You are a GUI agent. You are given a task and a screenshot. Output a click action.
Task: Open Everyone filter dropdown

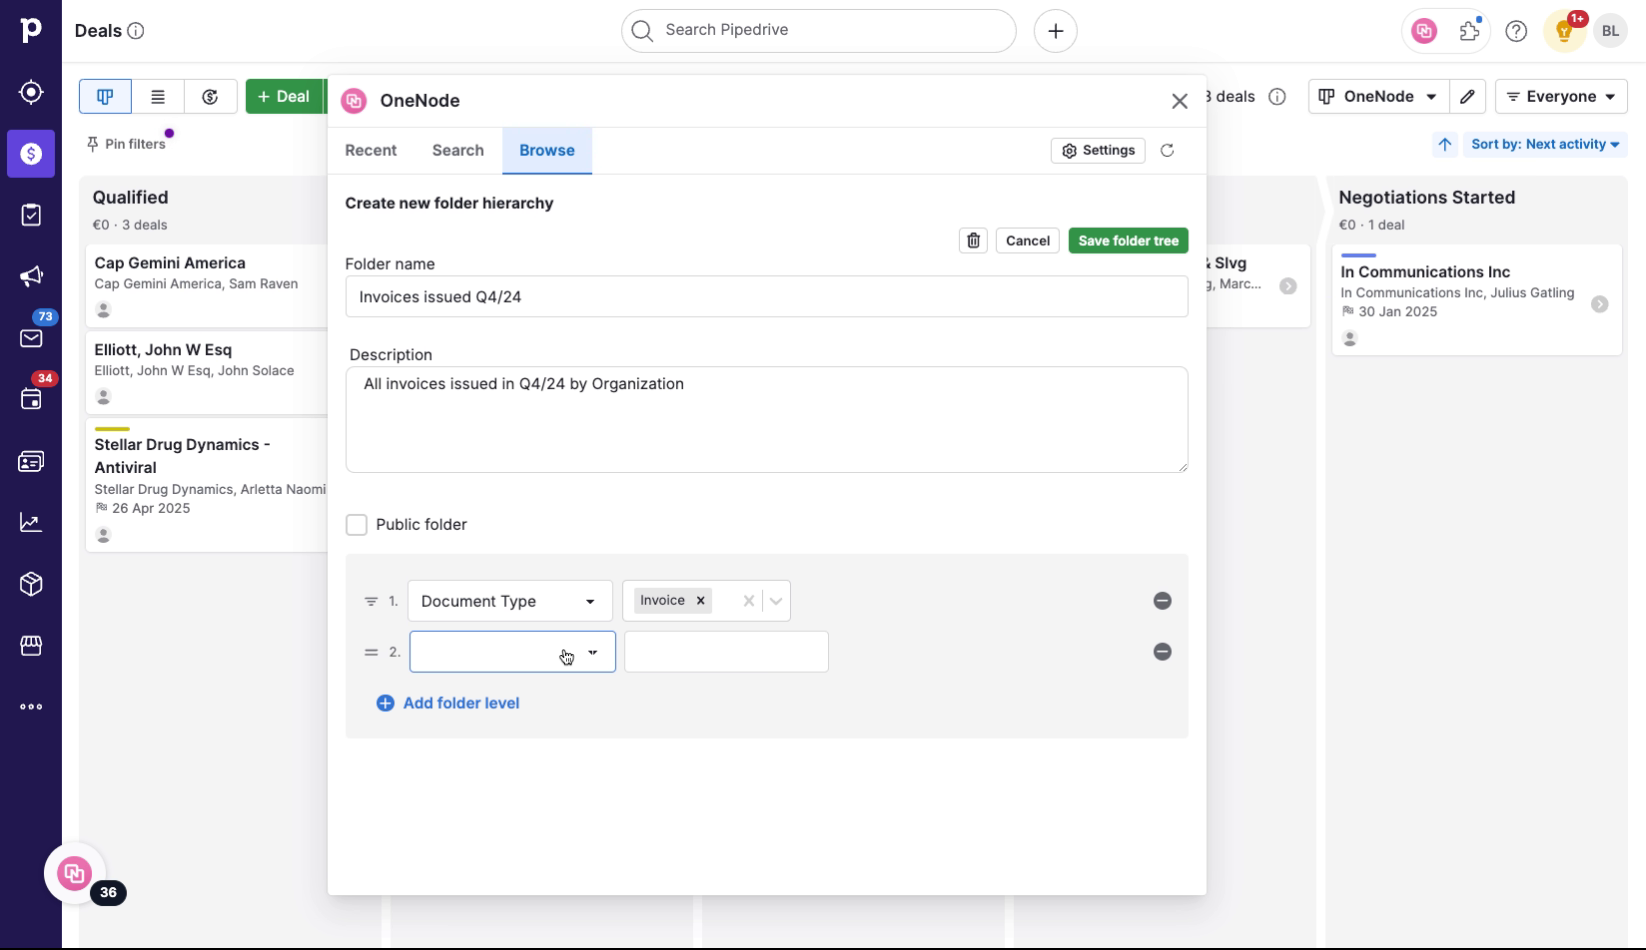point(1561,97)
